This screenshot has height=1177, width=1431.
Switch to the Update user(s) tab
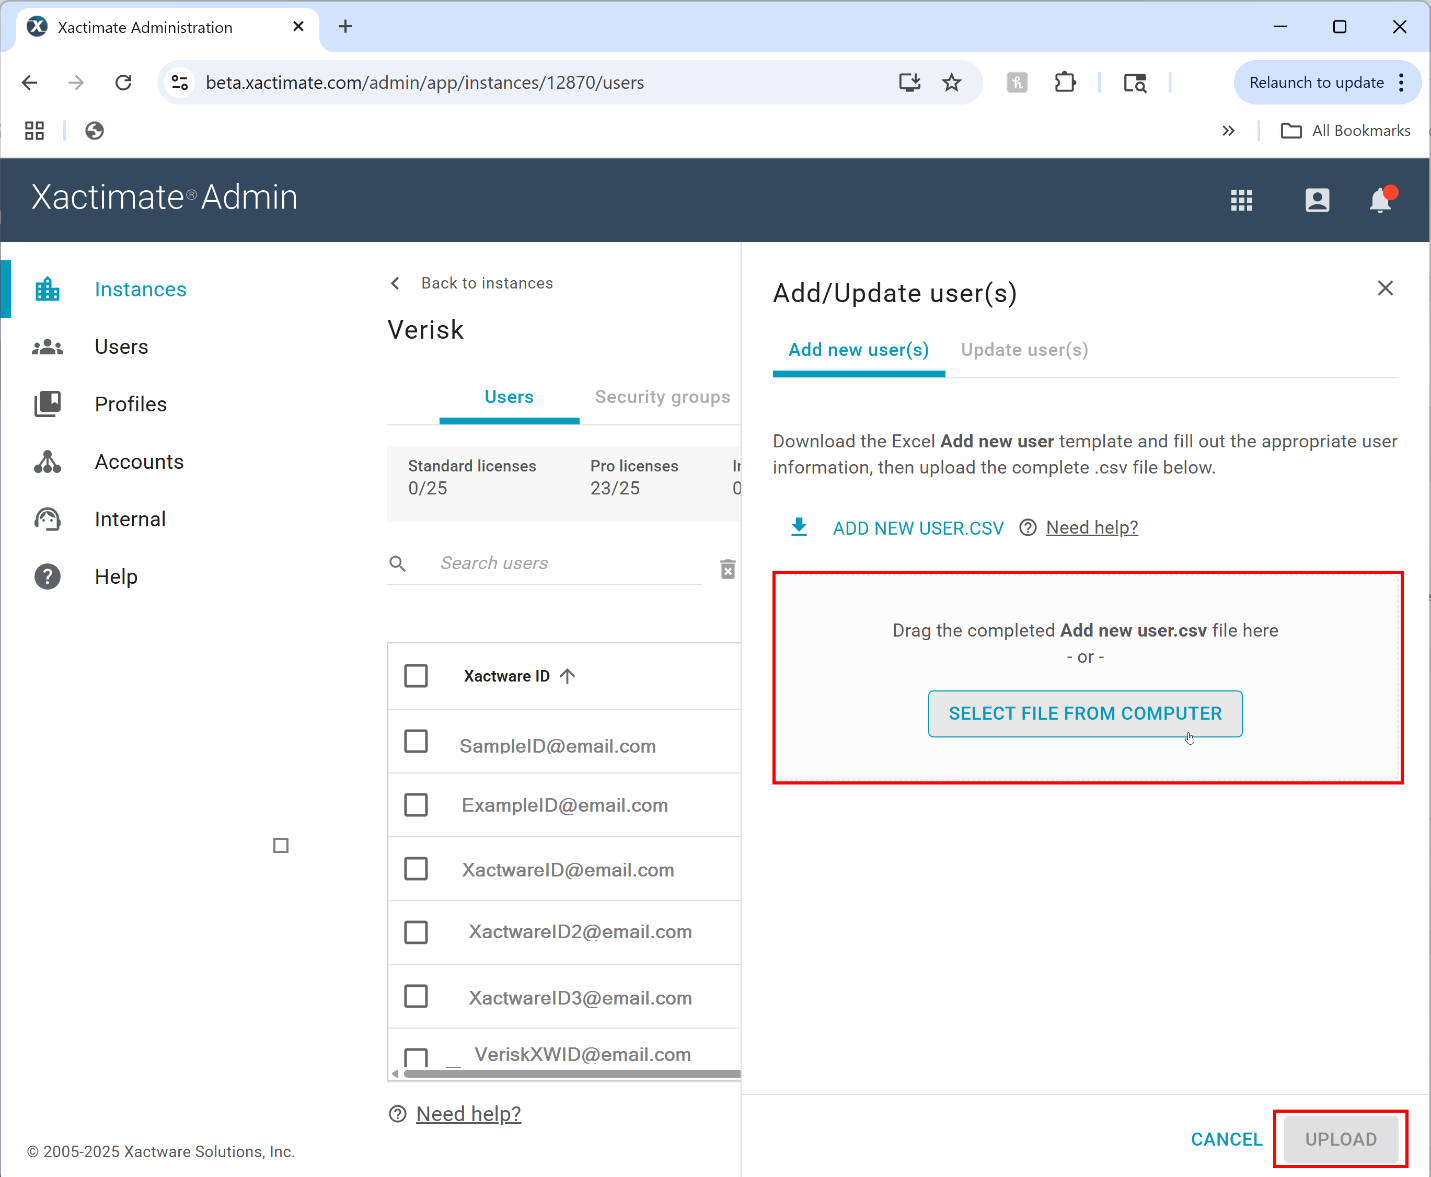point(1024,350)
